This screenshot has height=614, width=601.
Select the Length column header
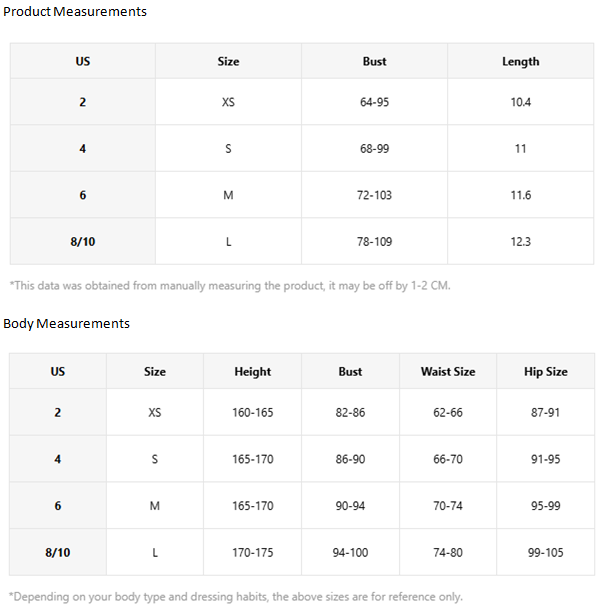point(520,62)
